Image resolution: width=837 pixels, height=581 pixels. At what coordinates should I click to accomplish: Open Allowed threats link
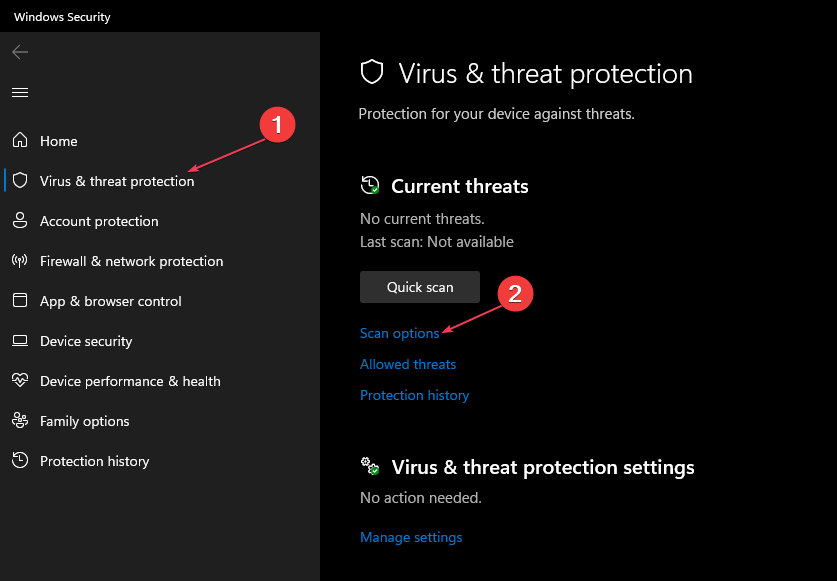(408, 364)
